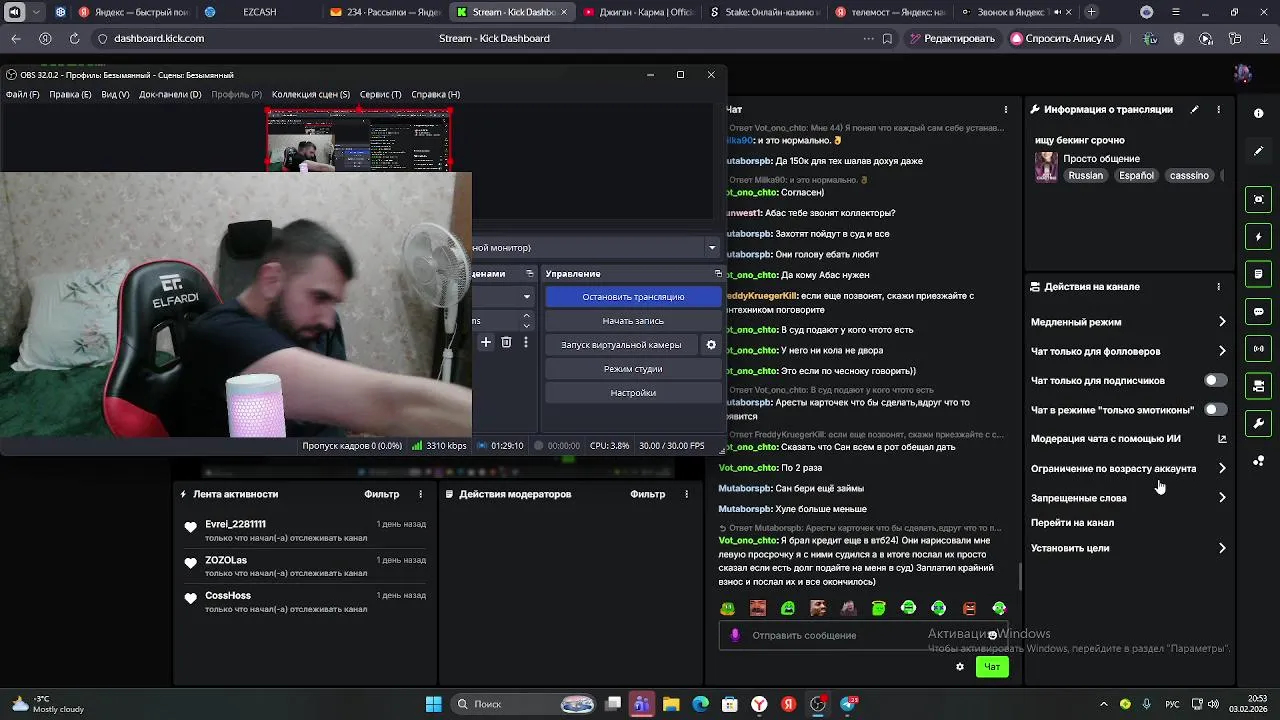Click the browser page reload button
This screenshot has height=720, width=1280.
point(74,38)
